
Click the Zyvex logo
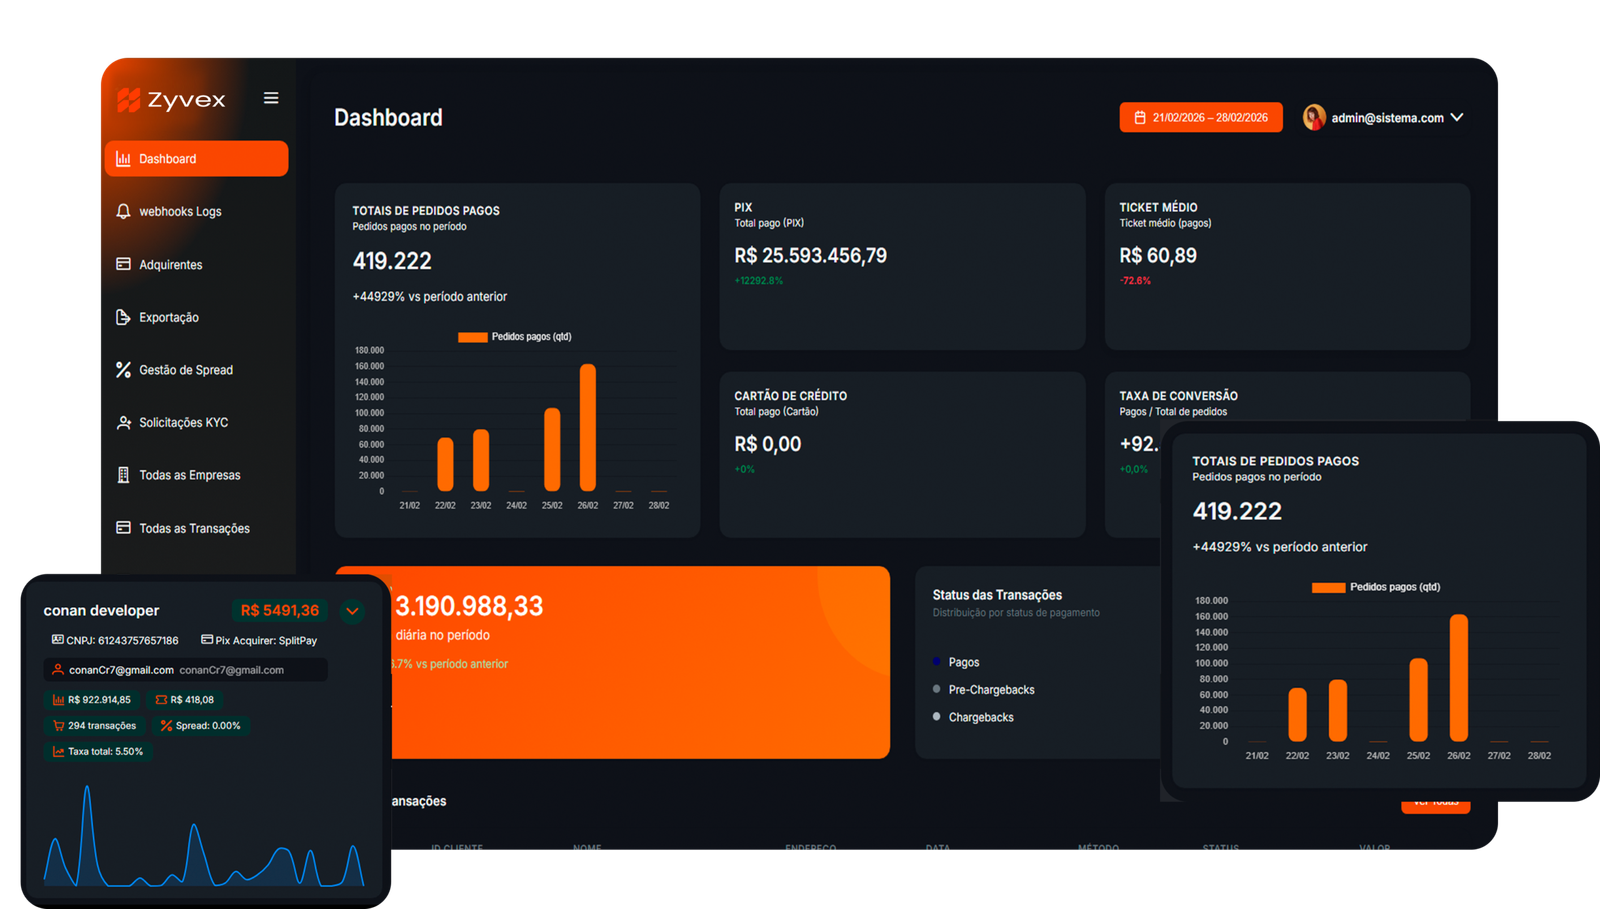171,100
